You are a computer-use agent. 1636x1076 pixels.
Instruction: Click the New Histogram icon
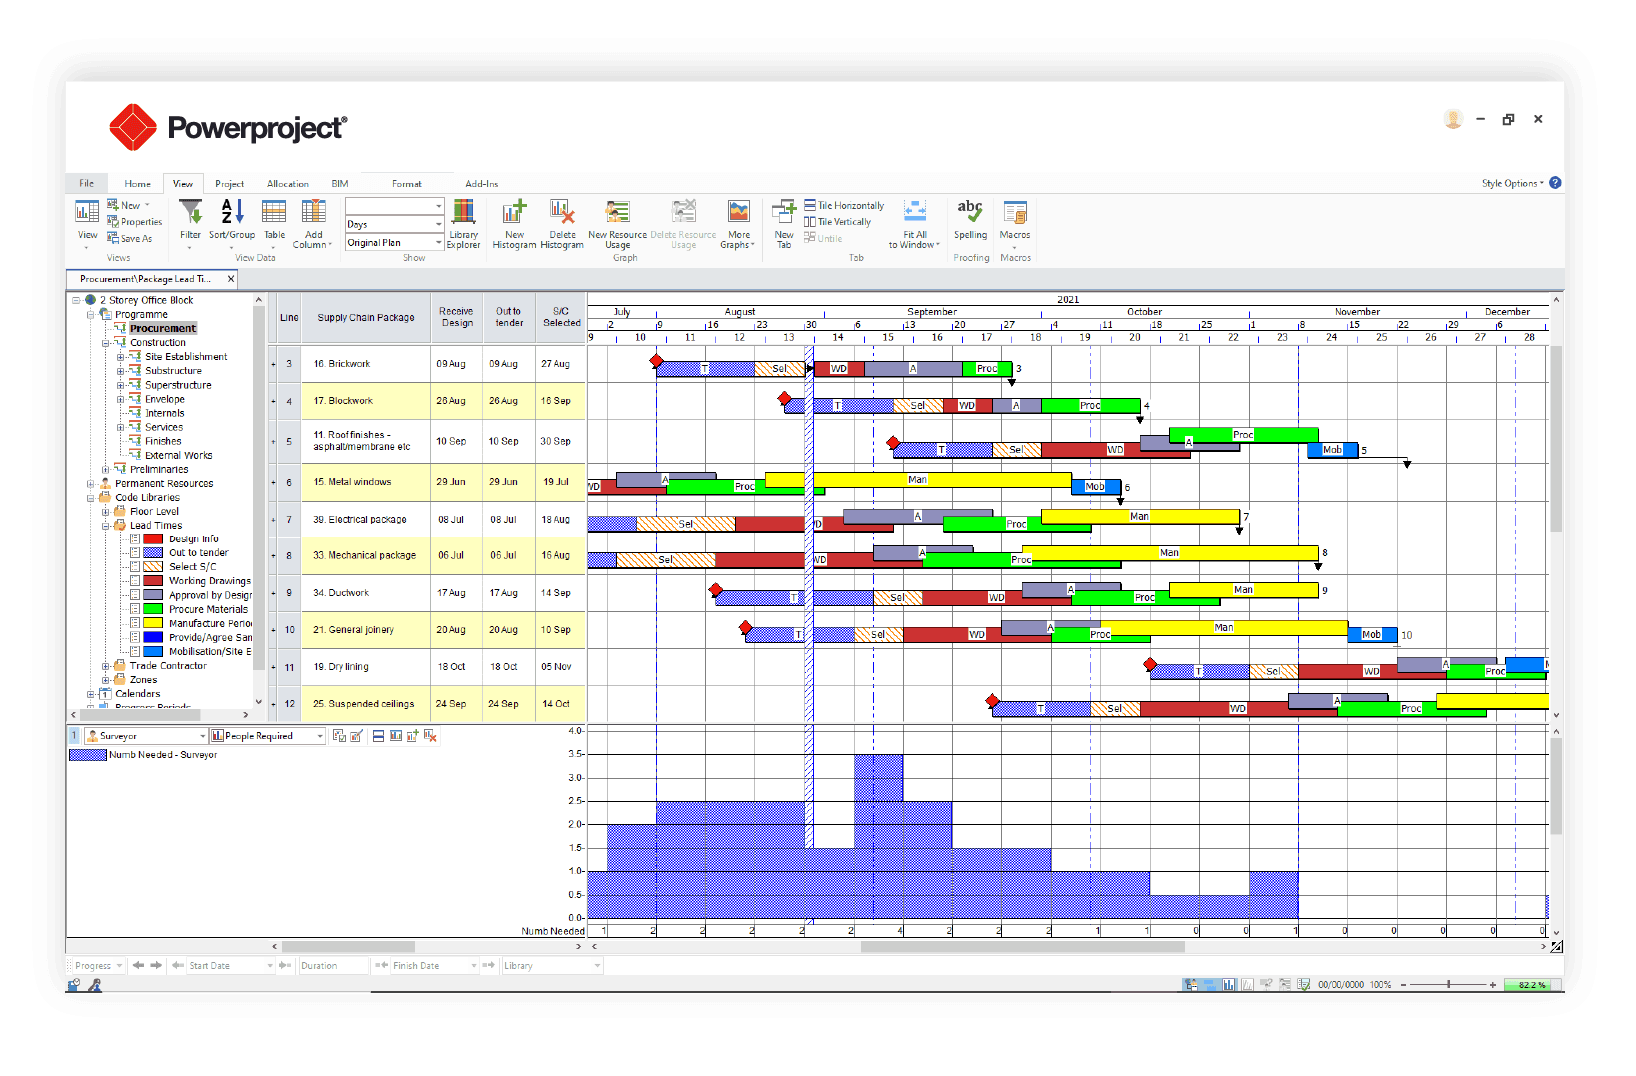(513, 222)
